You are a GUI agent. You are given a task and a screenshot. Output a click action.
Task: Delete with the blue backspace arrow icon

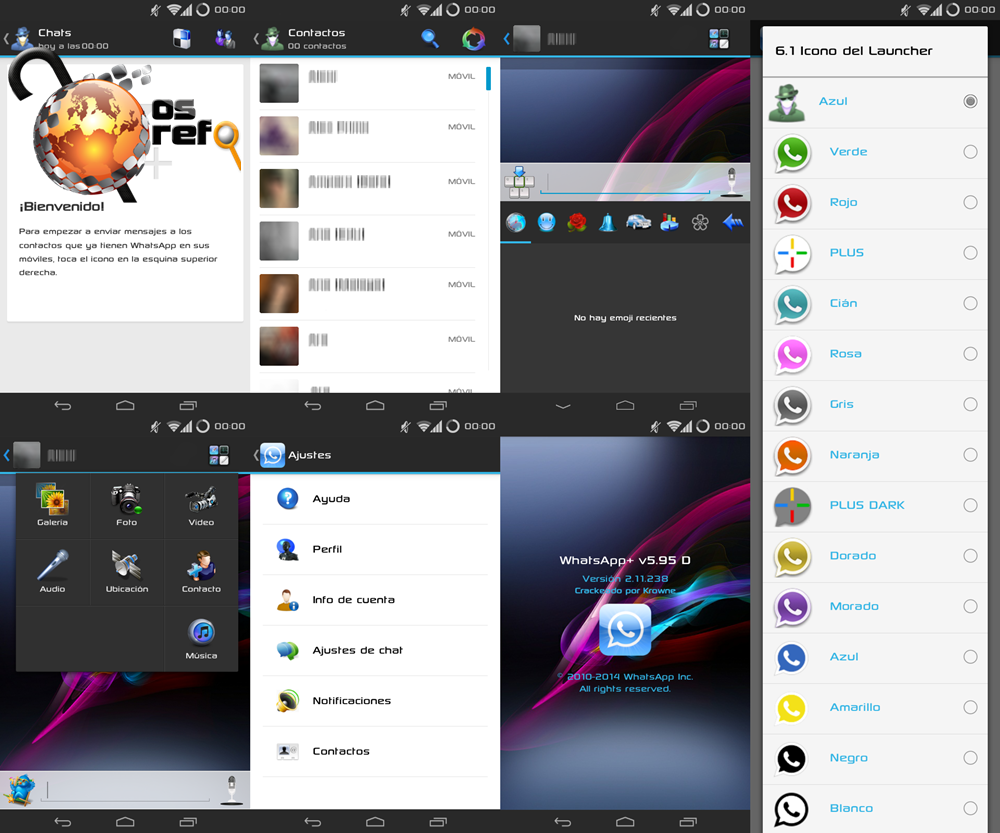click(733, 222)
